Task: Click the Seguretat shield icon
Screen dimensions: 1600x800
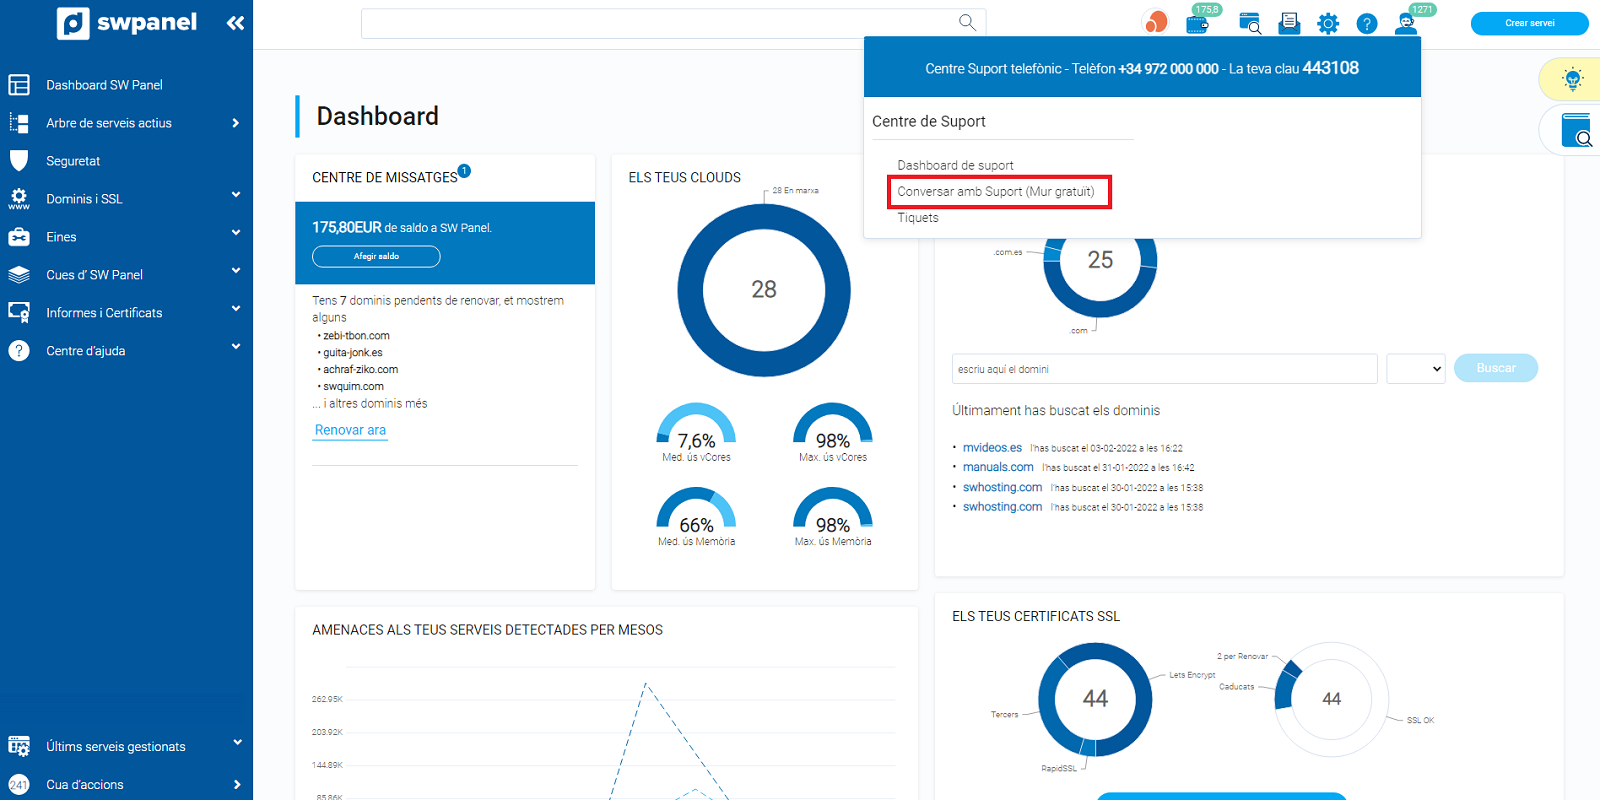Action: 19,161
